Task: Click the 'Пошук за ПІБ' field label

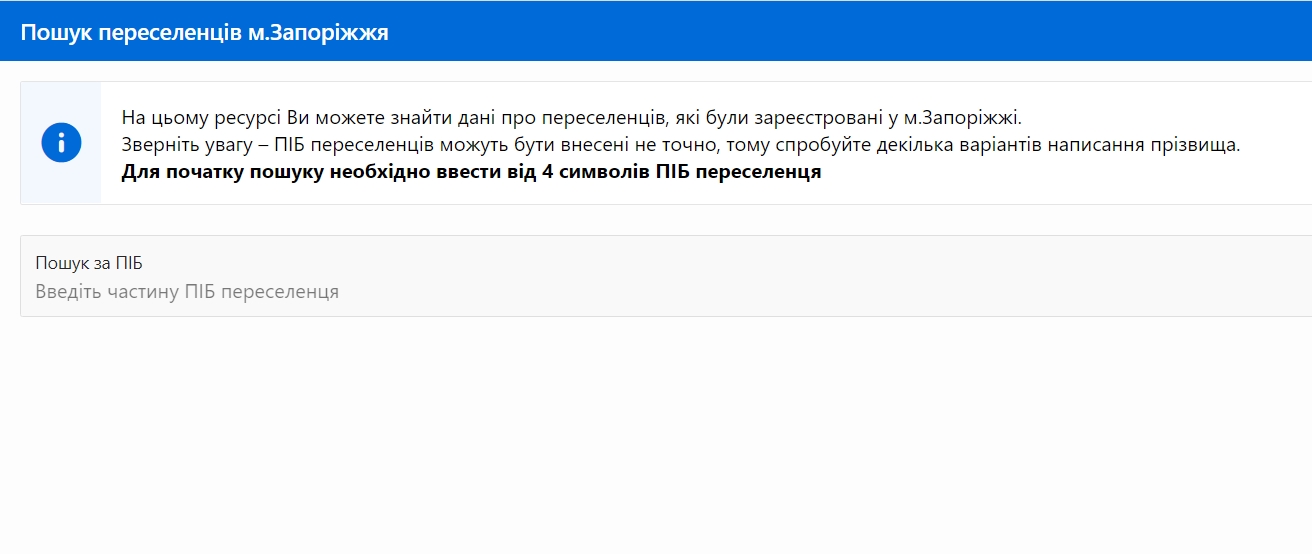Action: [x=89, y=264]
